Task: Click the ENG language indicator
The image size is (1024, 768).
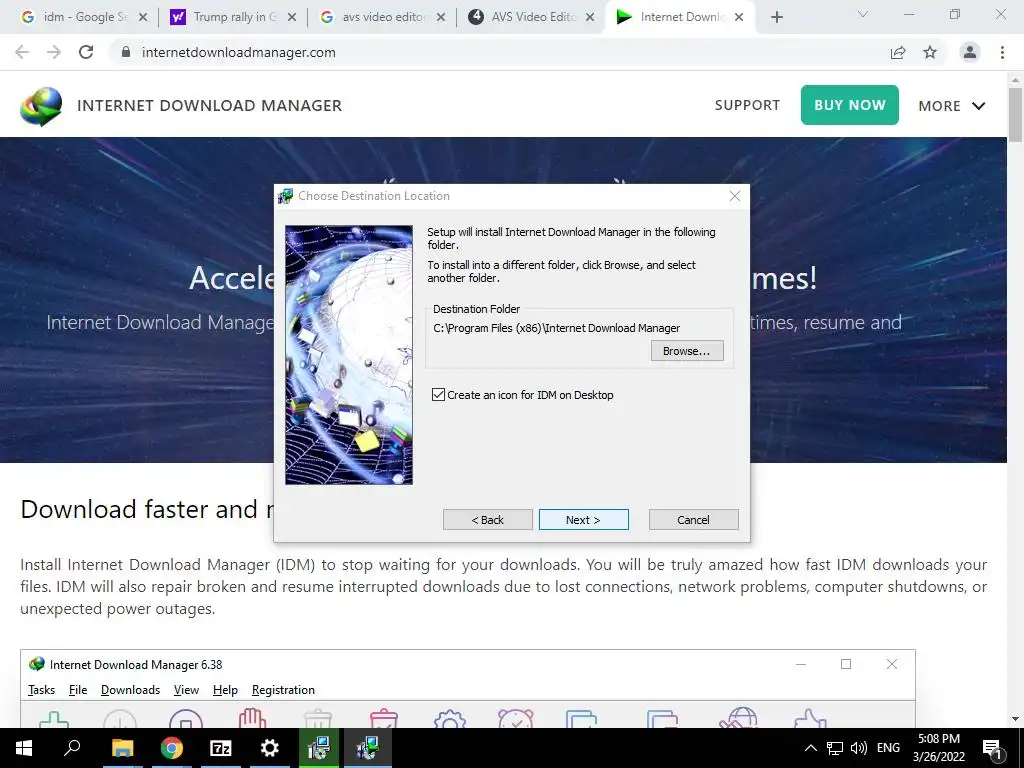Action: [x=888, y=748]
